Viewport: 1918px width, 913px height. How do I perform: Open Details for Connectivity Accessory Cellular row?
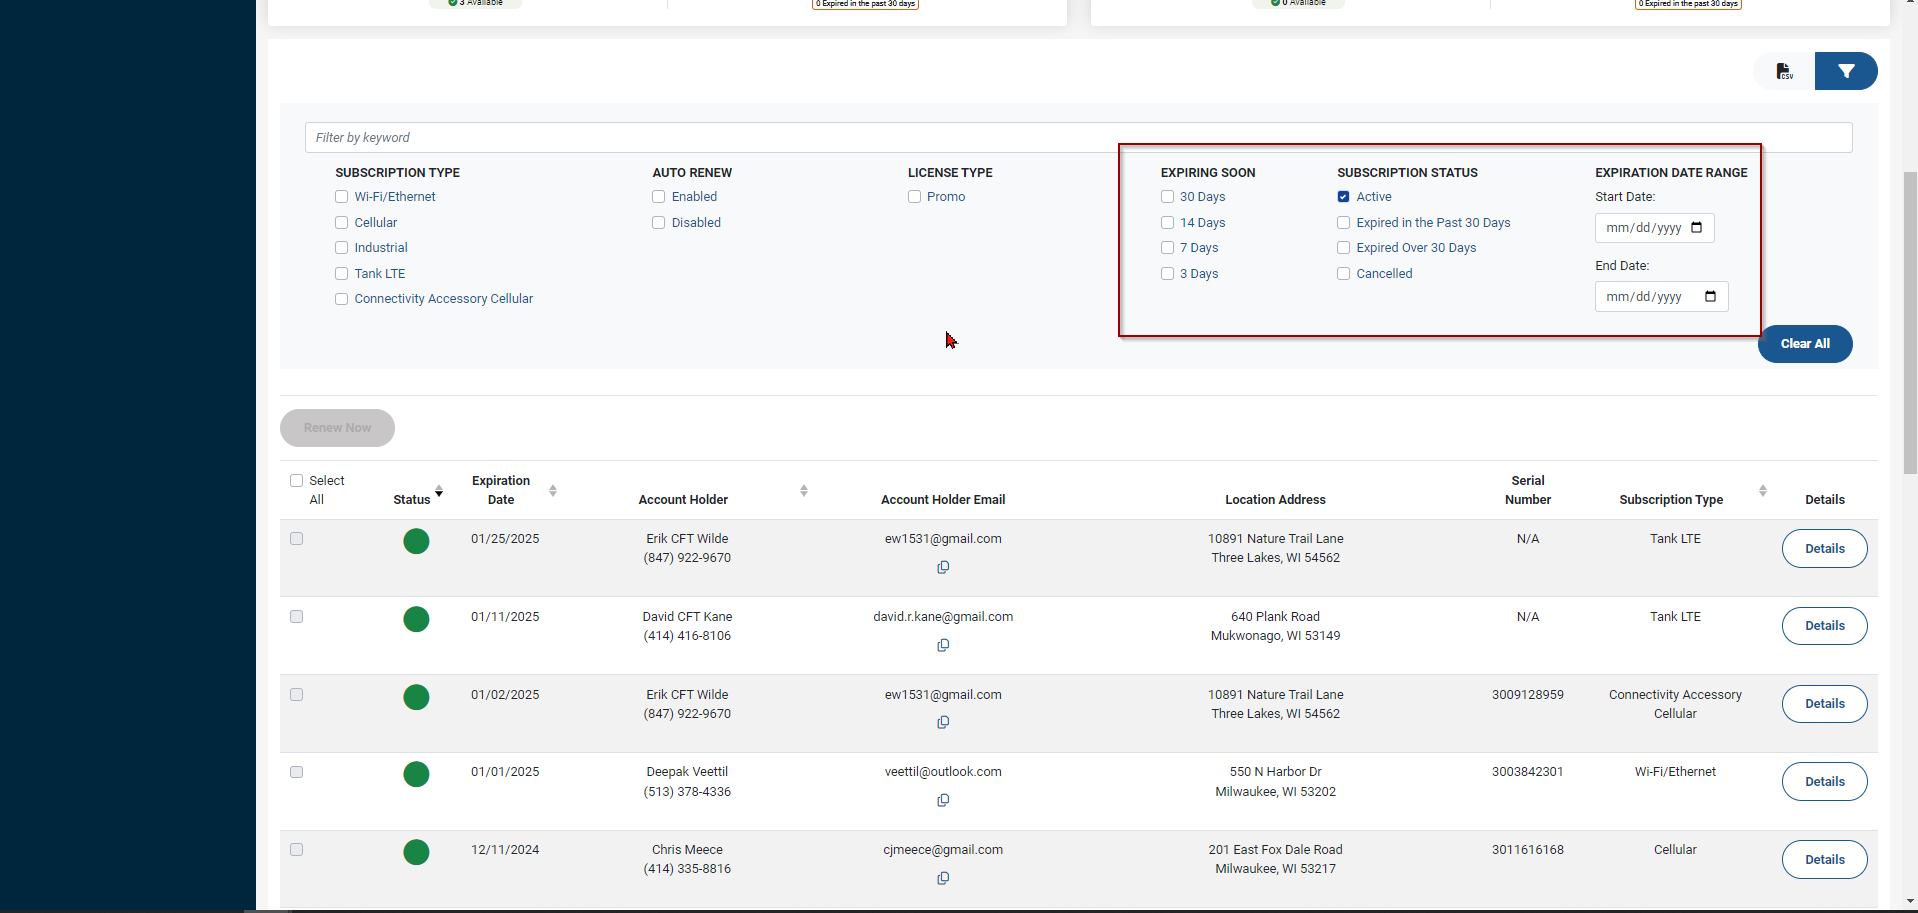[1824, 704]
